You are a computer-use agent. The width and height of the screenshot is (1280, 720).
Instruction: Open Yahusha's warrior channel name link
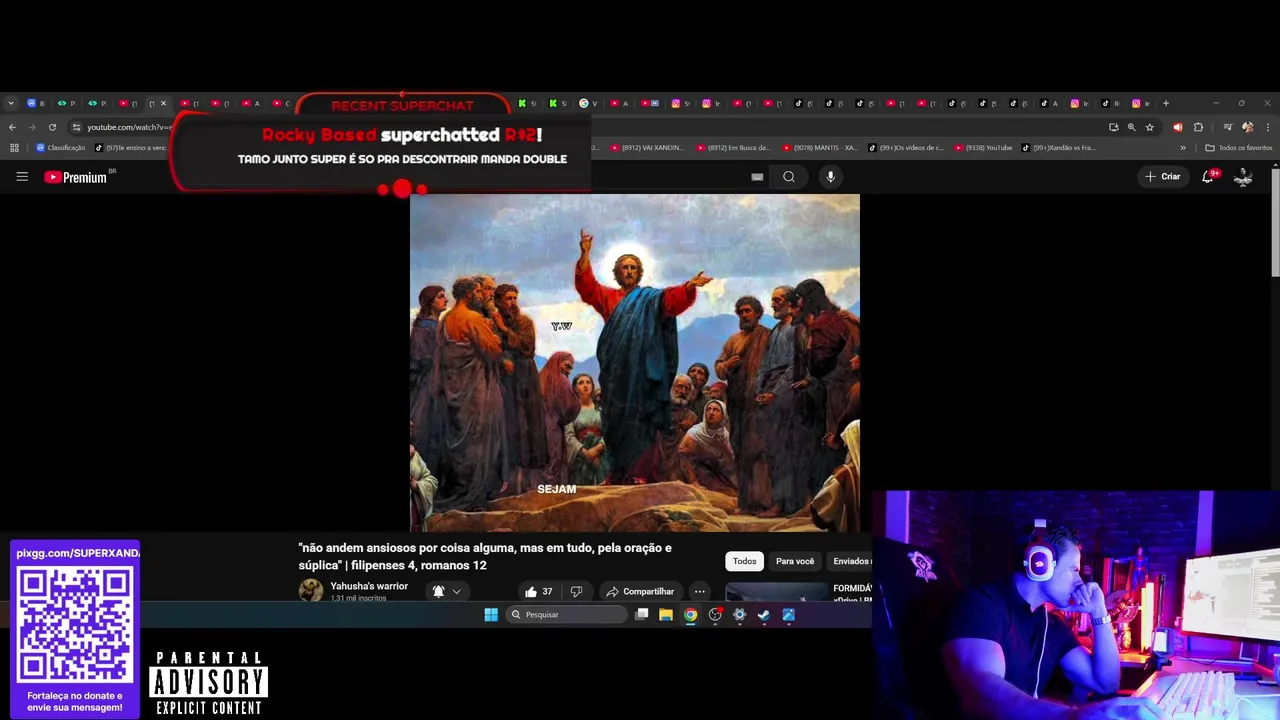[x=369, y=586]
